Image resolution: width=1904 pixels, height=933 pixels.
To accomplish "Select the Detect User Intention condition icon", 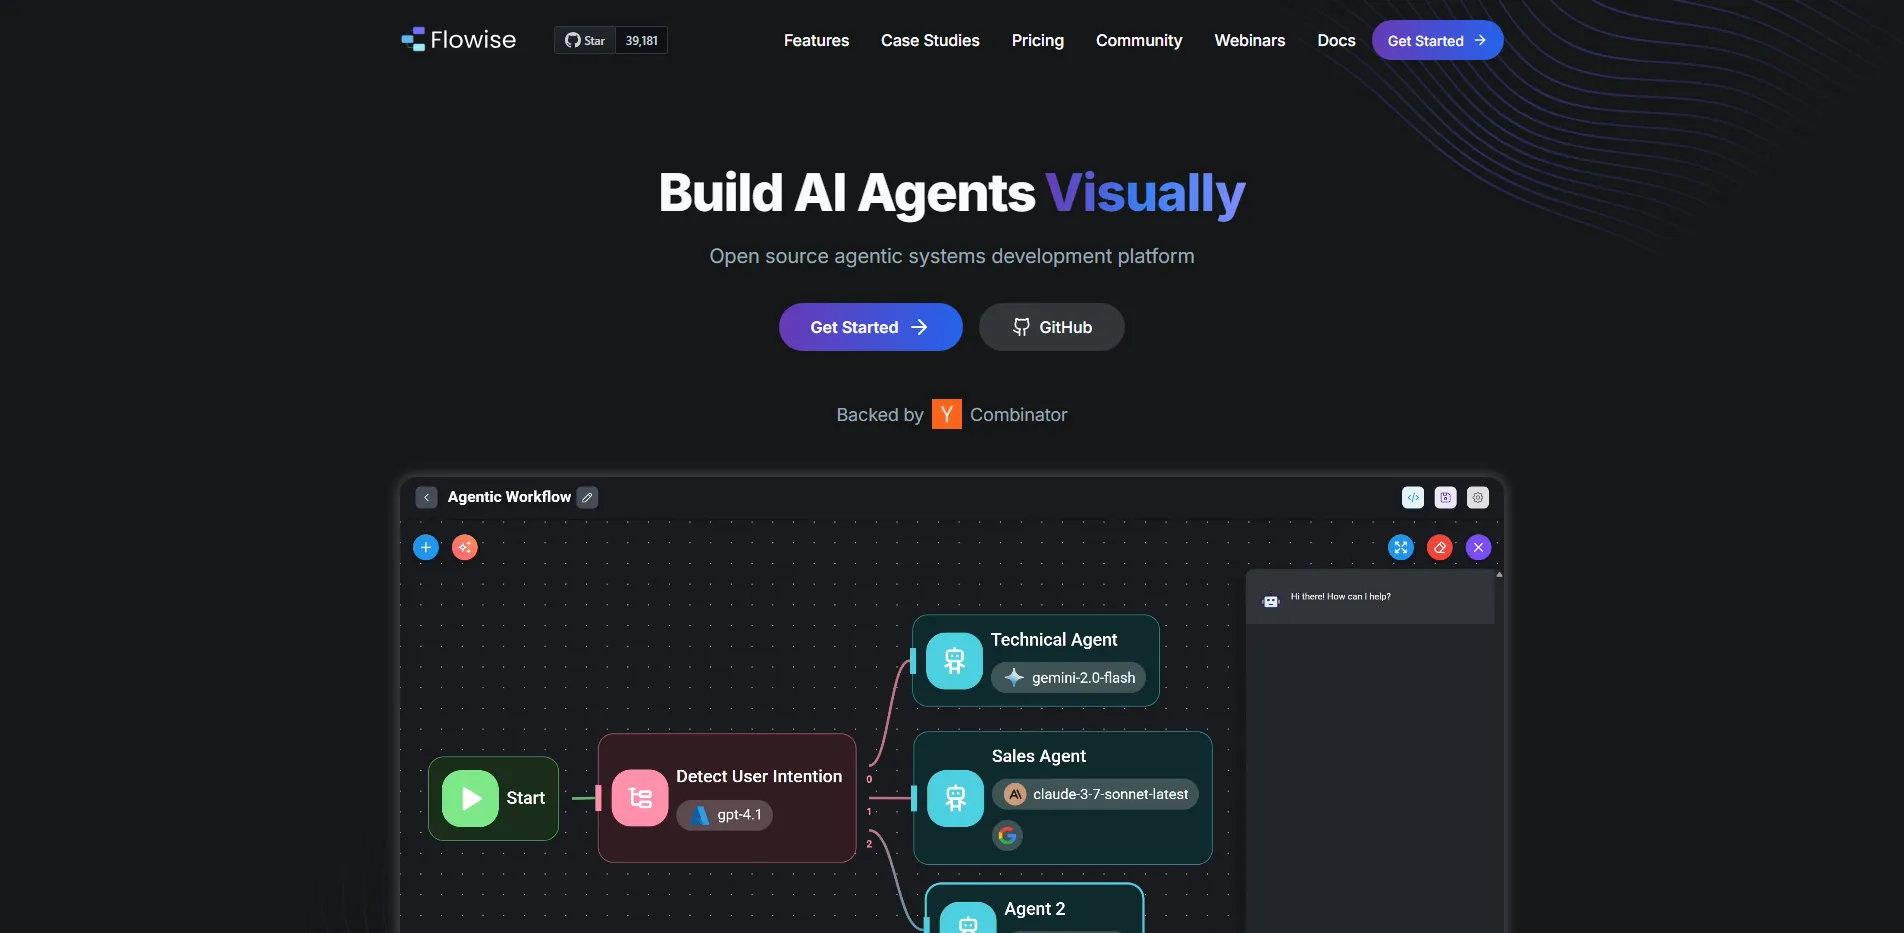I will (x=640, y=797).
